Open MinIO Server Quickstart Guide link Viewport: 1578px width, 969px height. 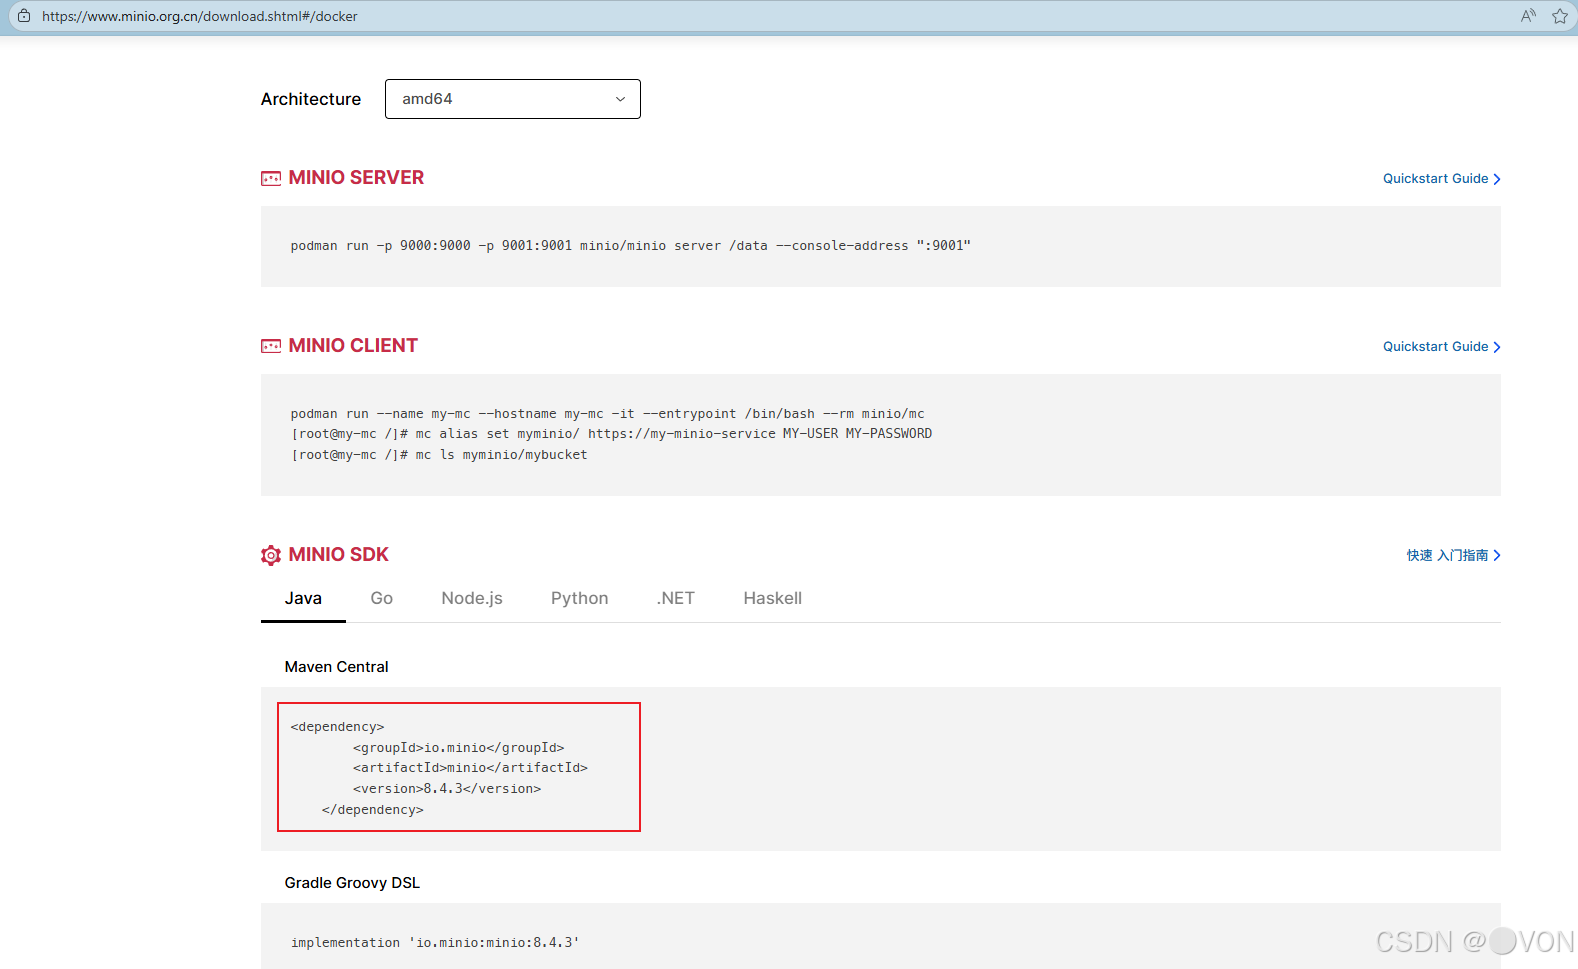(x=1442, y=179)
